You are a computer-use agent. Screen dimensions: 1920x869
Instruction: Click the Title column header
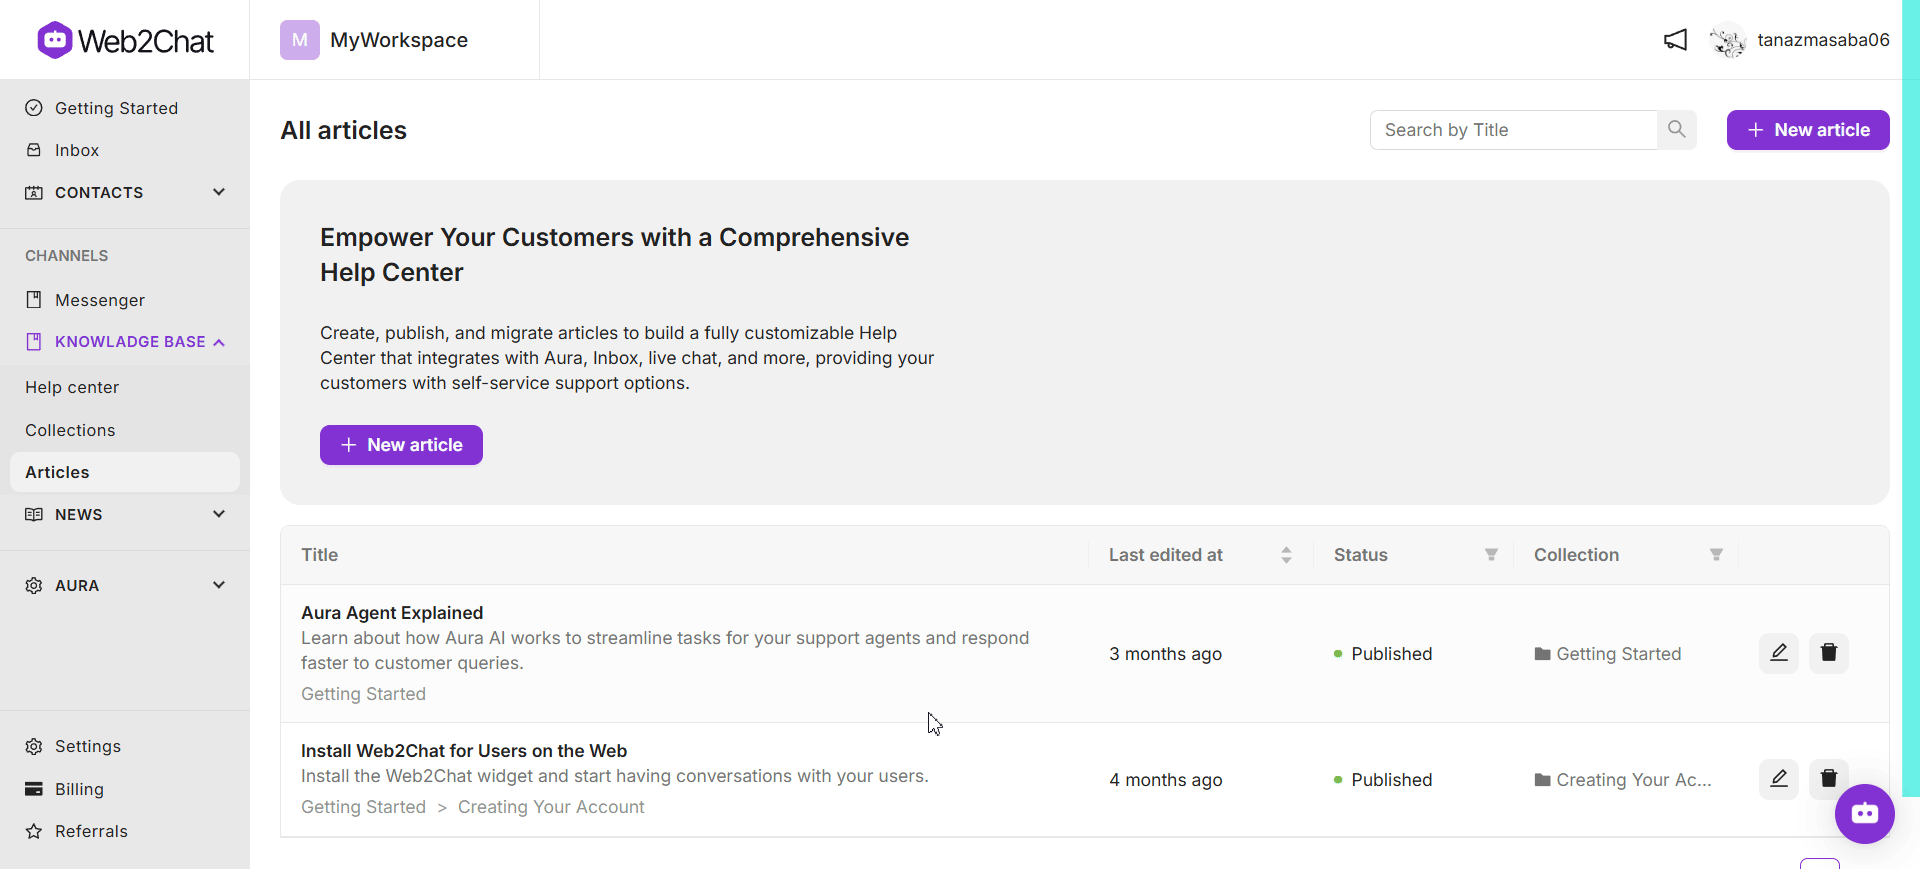coord(320,555)
